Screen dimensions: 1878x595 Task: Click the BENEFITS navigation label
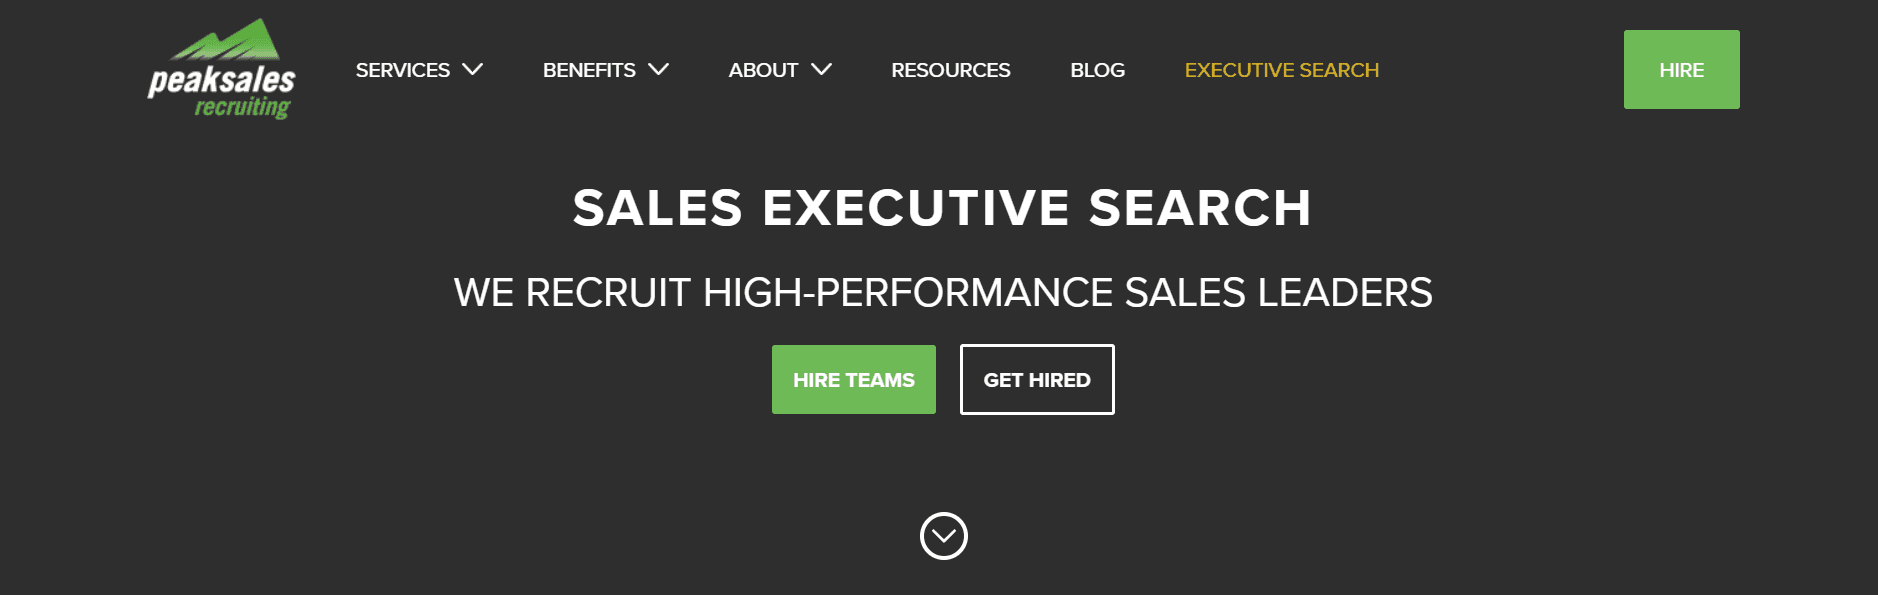pyautogui.click(x=589, y=70)
